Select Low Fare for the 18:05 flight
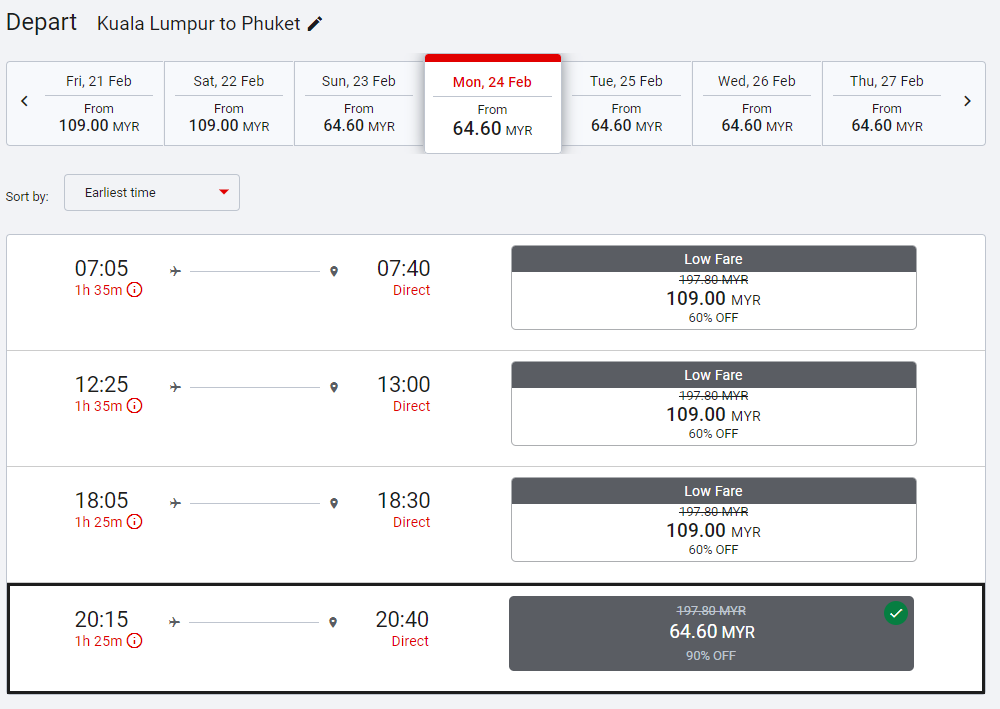 point(713,520)
